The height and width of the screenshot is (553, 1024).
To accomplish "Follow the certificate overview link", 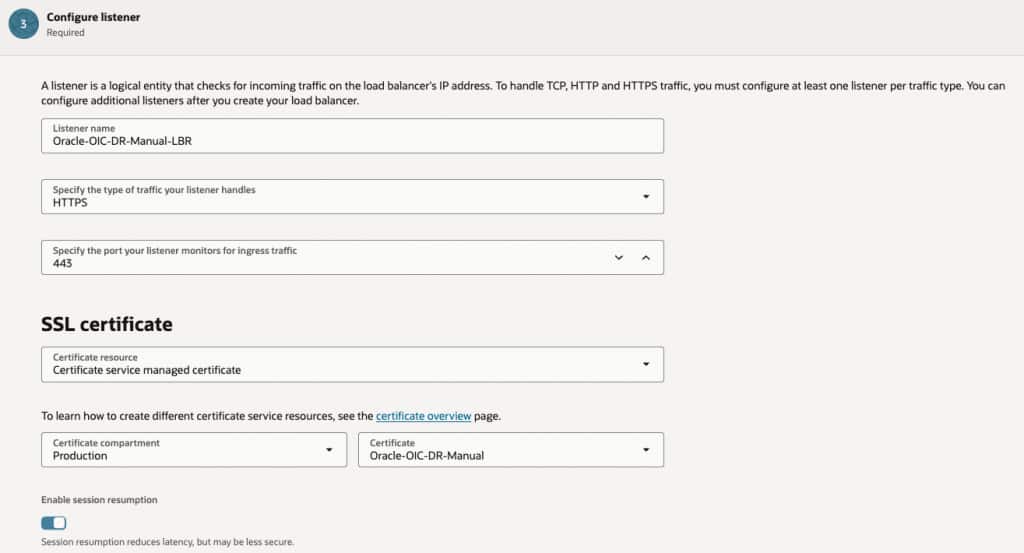I will [423, 416].
